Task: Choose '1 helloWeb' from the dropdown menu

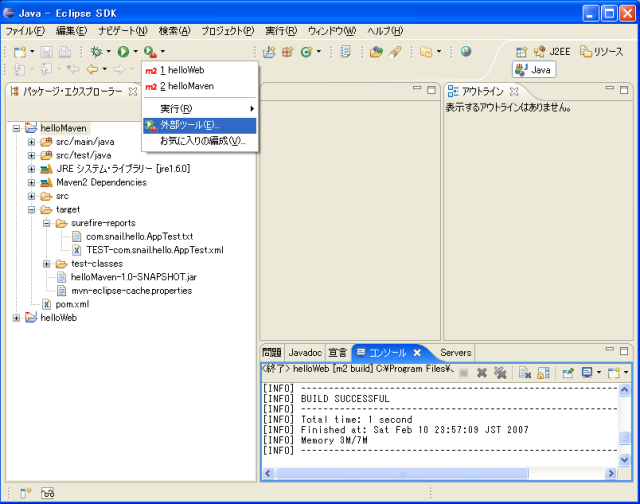Action: (182, 71)
